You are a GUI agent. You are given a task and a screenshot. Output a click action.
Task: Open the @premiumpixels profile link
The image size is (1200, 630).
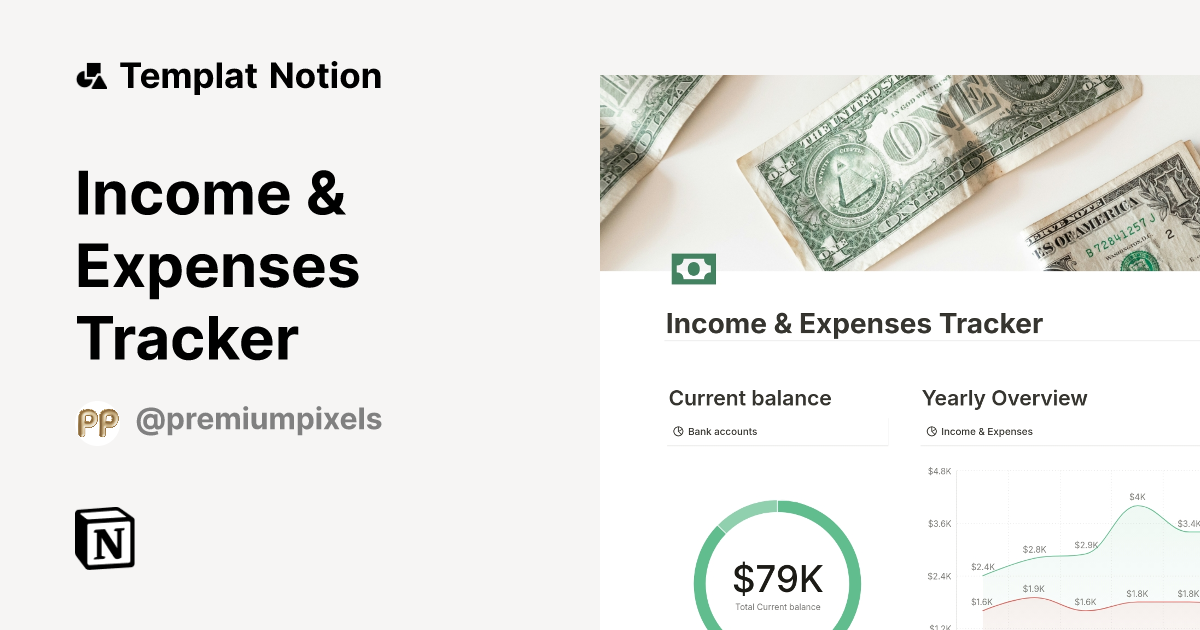click(x=257, y=420)
